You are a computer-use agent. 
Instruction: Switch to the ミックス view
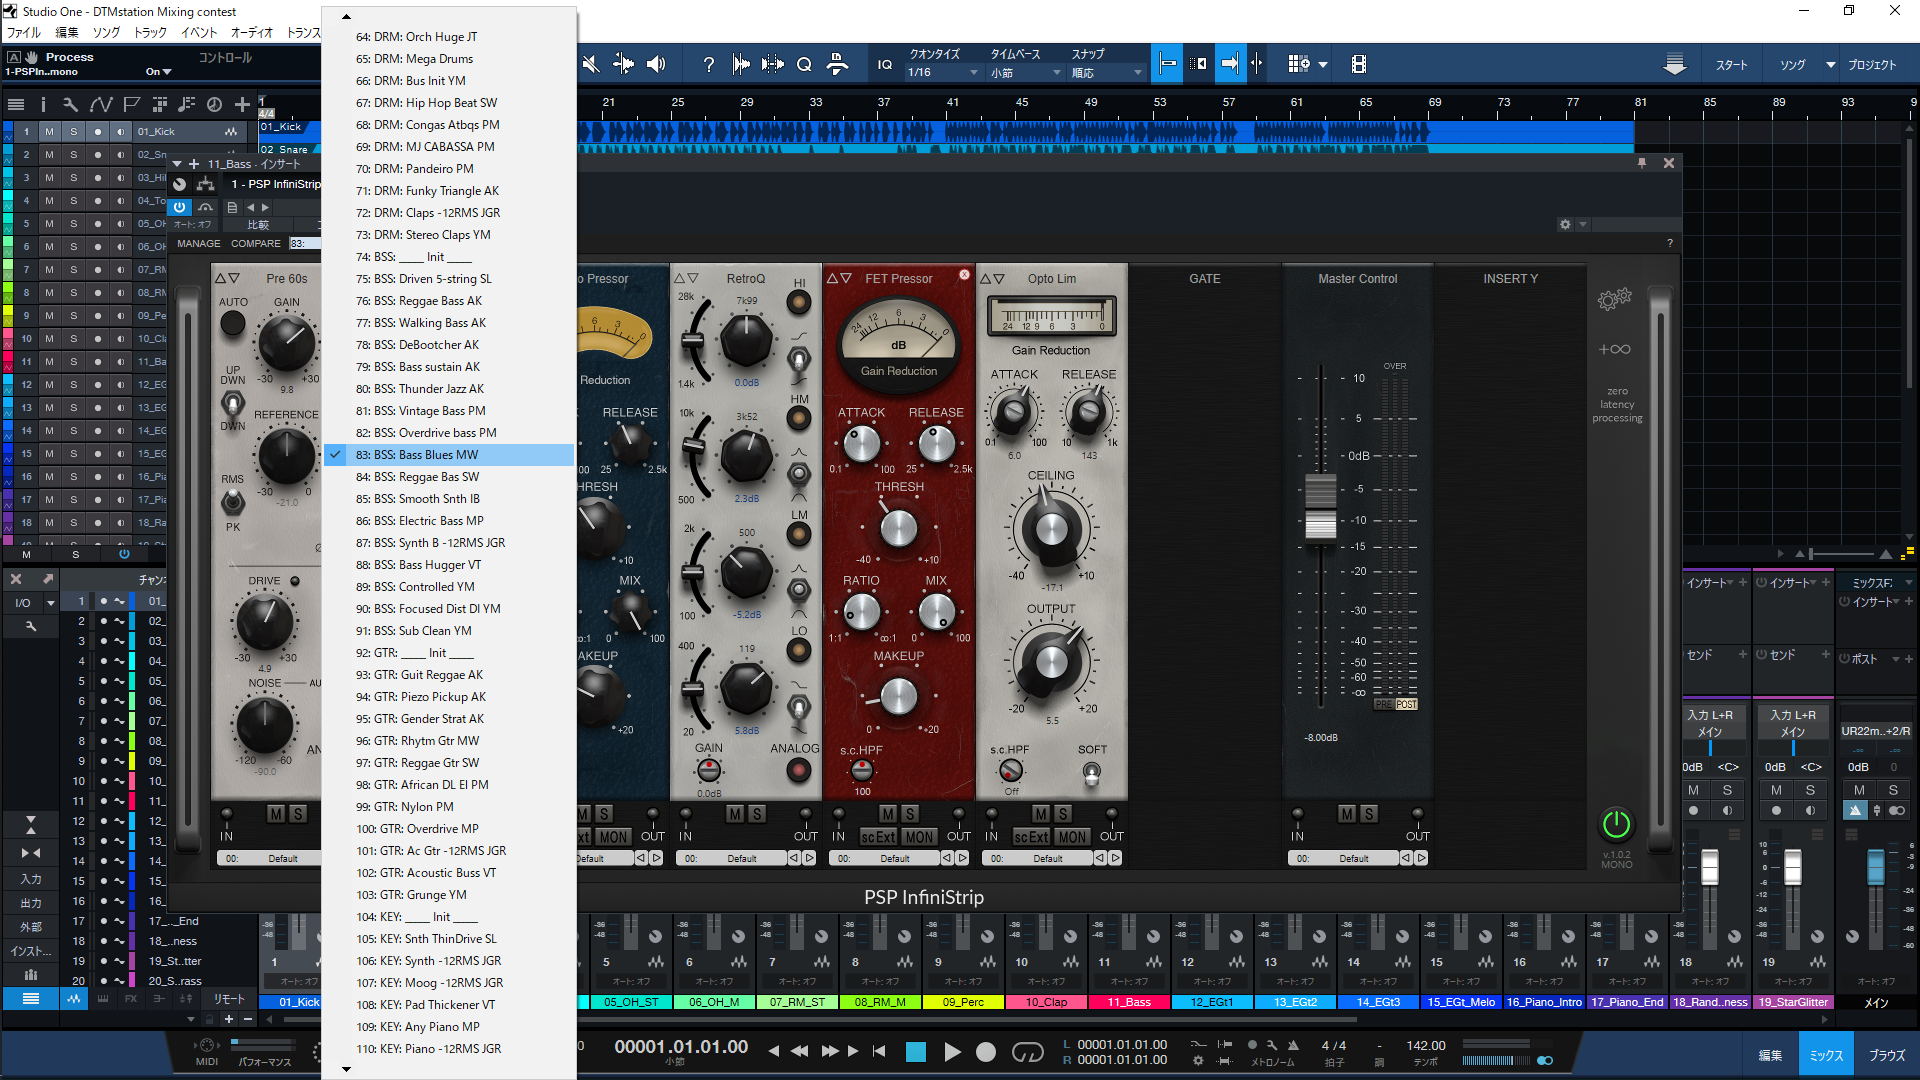point(1825,1055)
